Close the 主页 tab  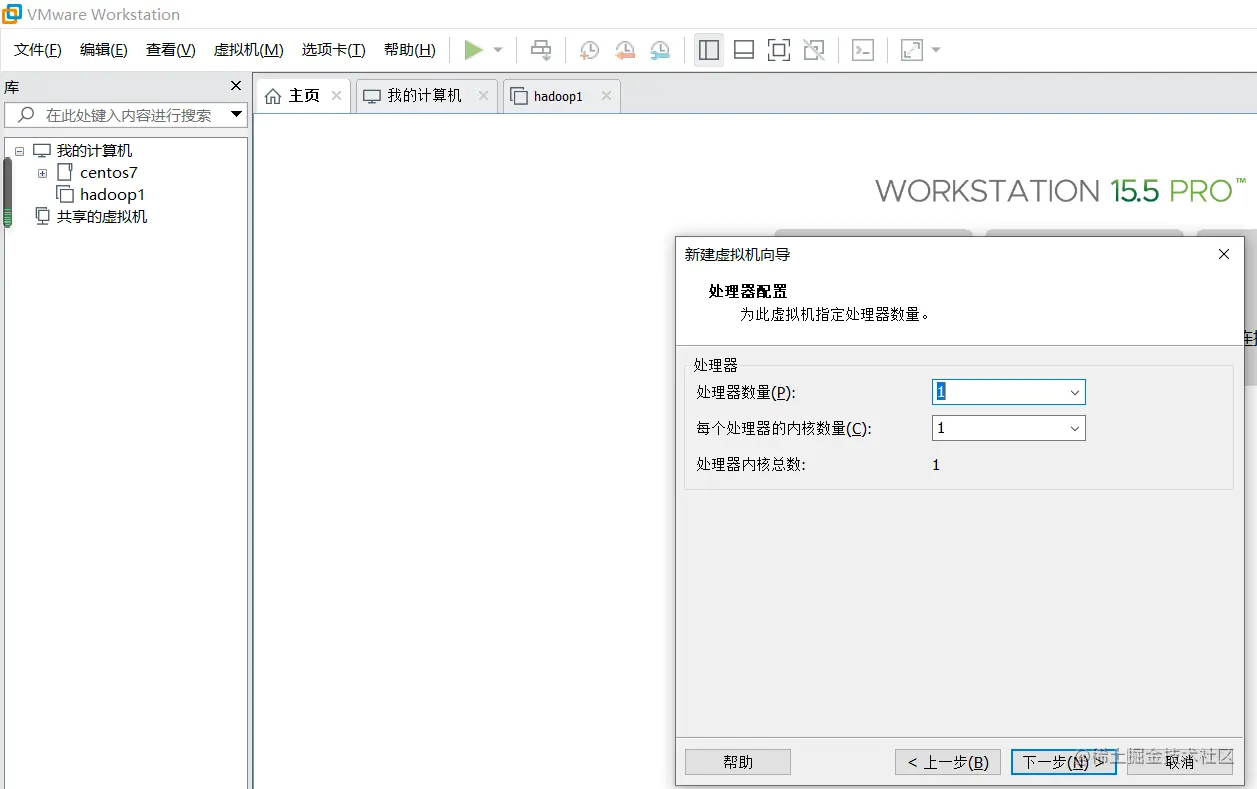(x=336, y=96)
